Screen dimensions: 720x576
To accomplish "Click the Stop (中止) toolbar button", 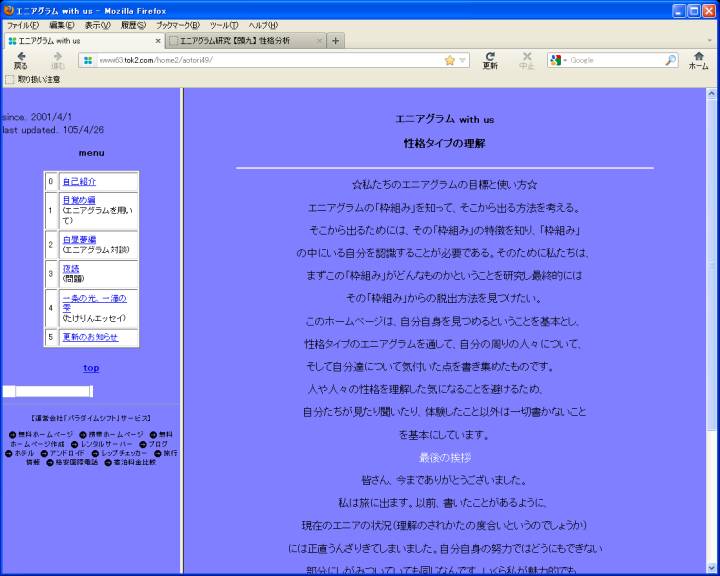I will 527,60.
